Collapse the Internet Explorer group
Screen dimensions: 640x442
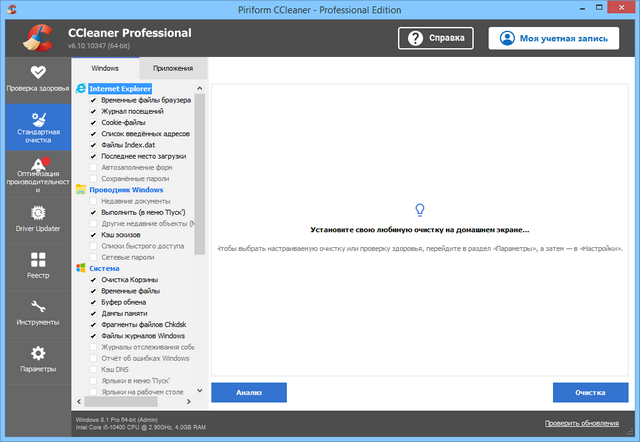click(x=119, y=89)
